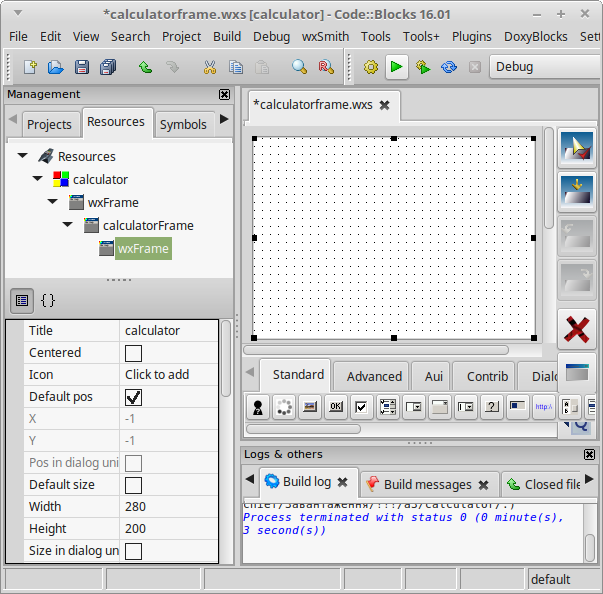Reveal more log tabs to the right

(589, 479)
